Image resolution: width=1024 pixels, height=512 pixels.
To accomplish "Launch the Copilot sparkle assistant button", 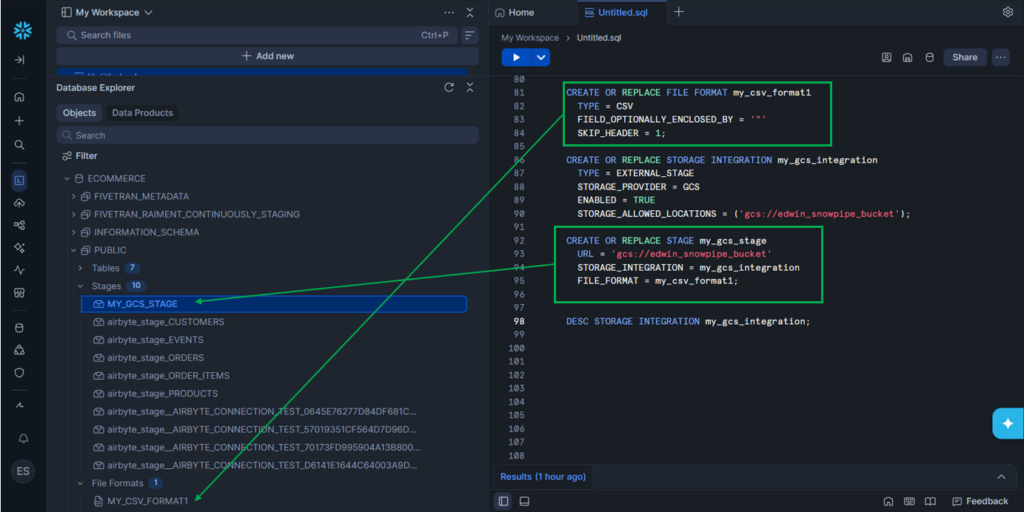I will 1008,423.
